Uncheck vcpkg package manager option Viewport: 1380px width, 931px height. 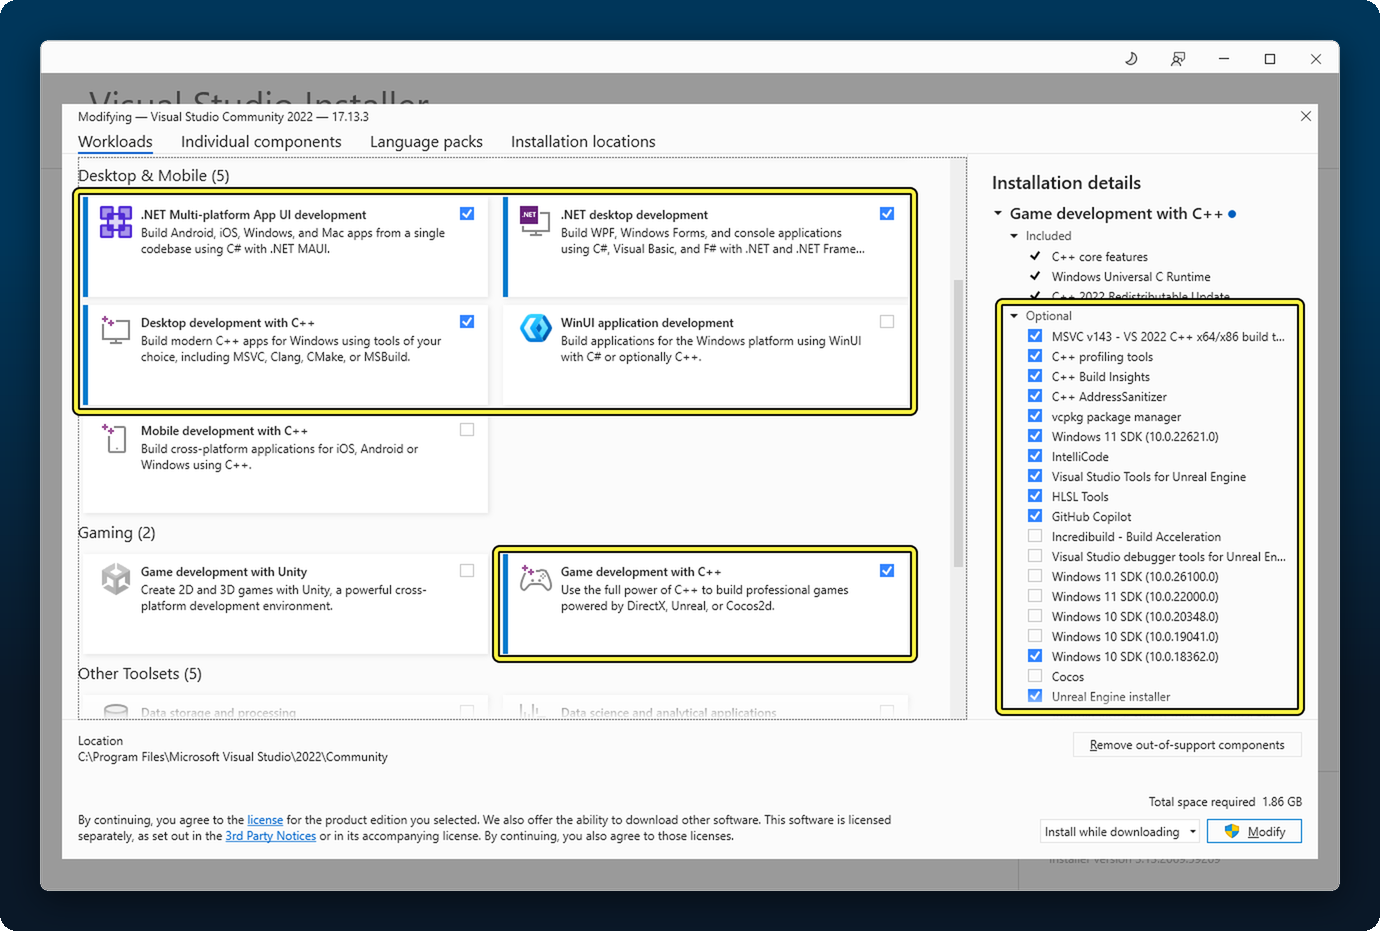click(x=1035, y=416)
